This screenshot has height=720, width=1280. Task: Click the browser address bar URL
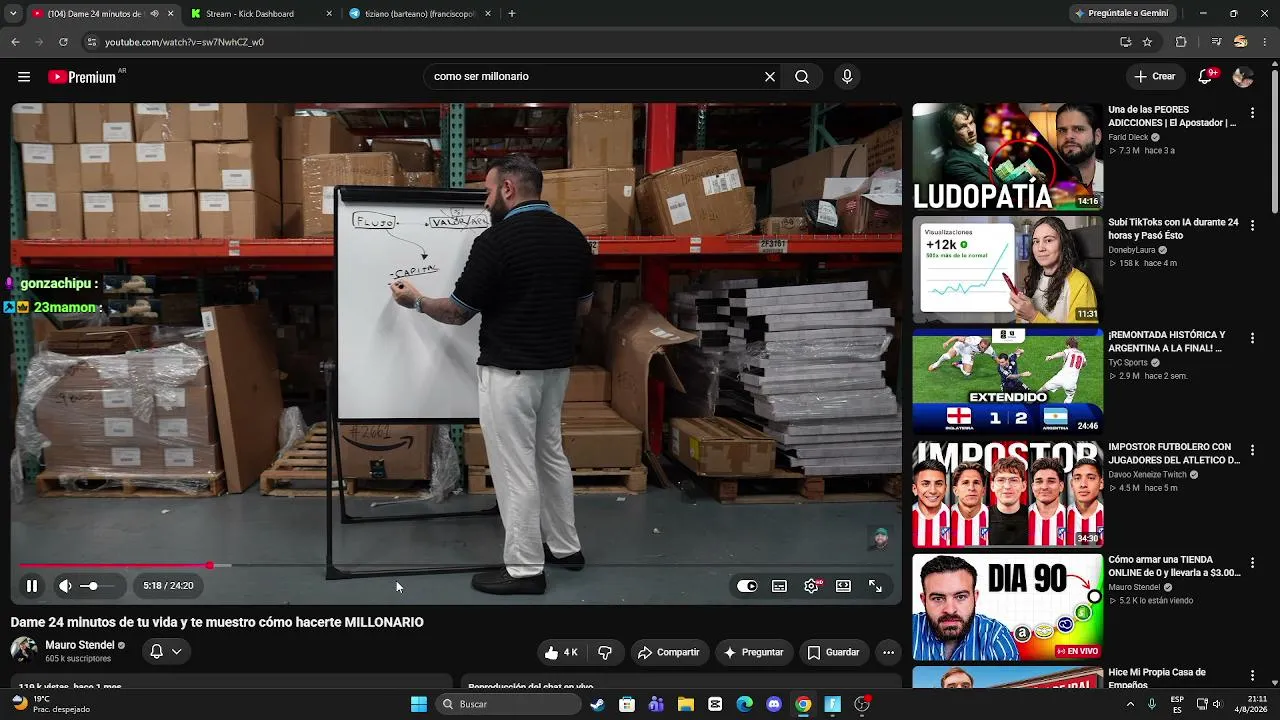click(185, 42)
